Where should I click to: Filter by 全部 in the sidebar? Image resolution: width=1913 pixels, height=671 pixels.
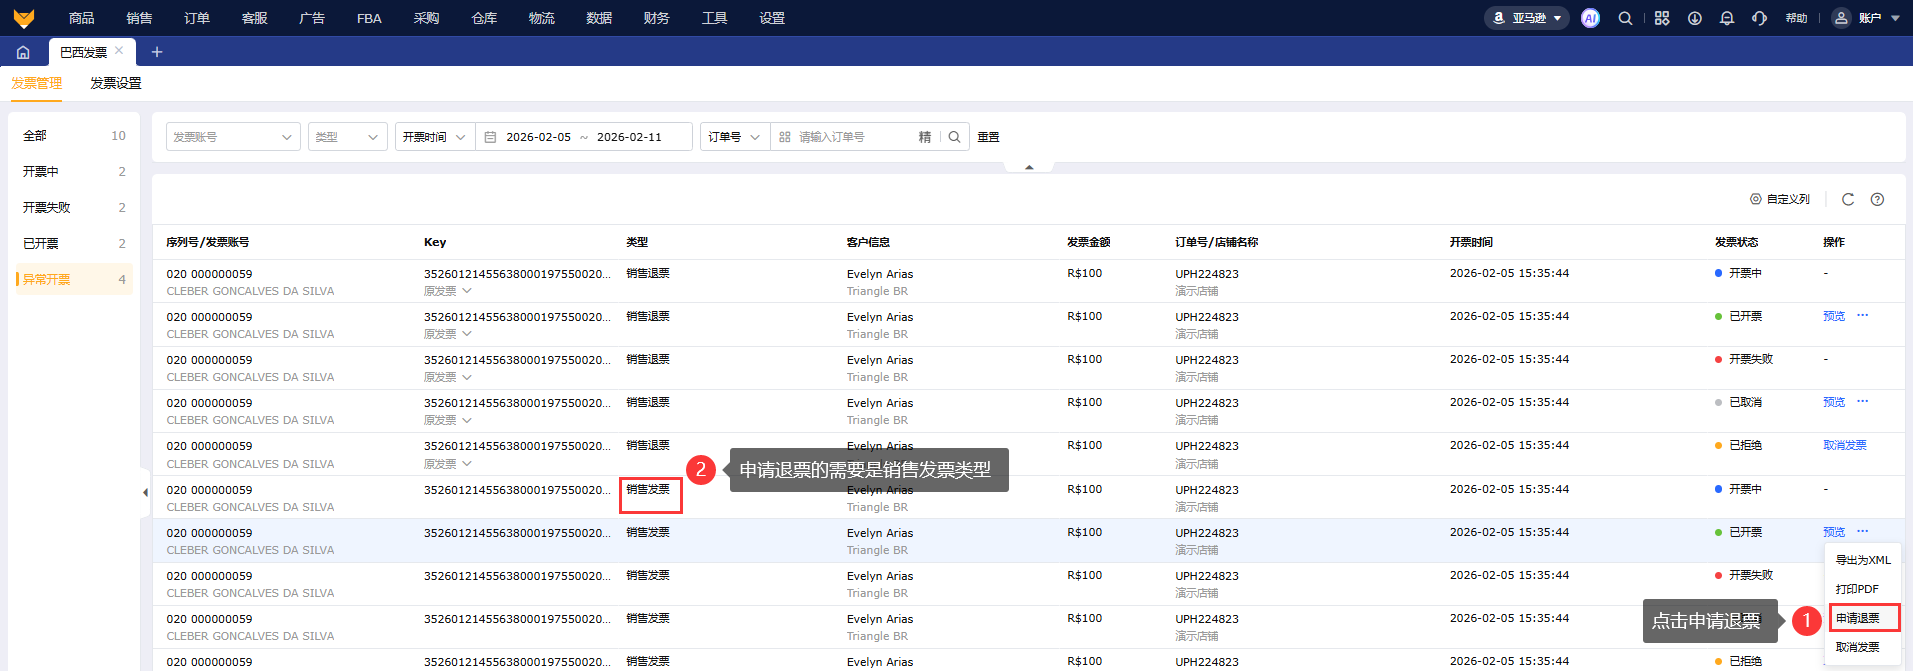click(x=74, y=135)
